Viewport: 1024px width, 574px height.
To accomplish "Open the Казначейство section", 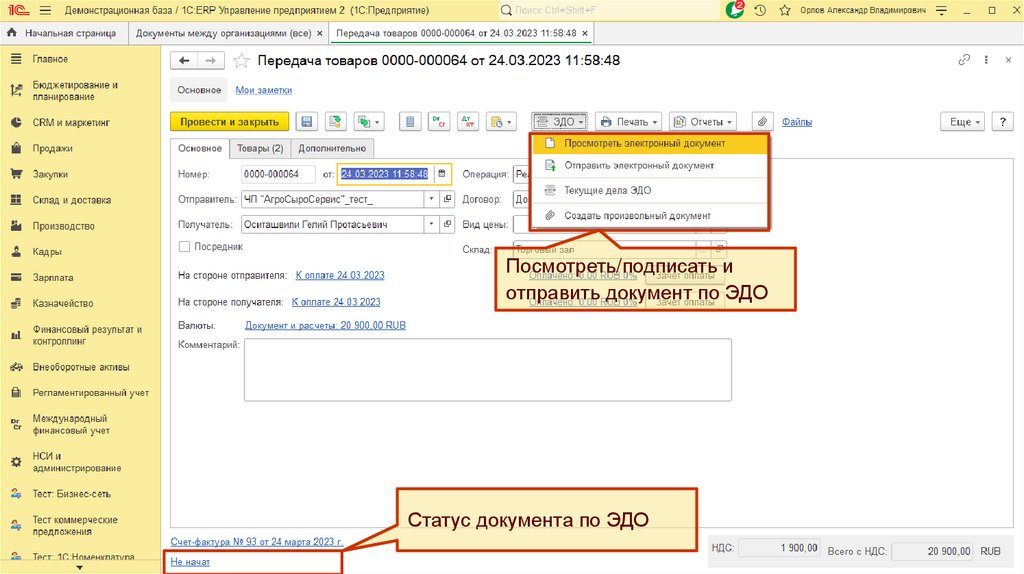I will (x=63, y=303).
